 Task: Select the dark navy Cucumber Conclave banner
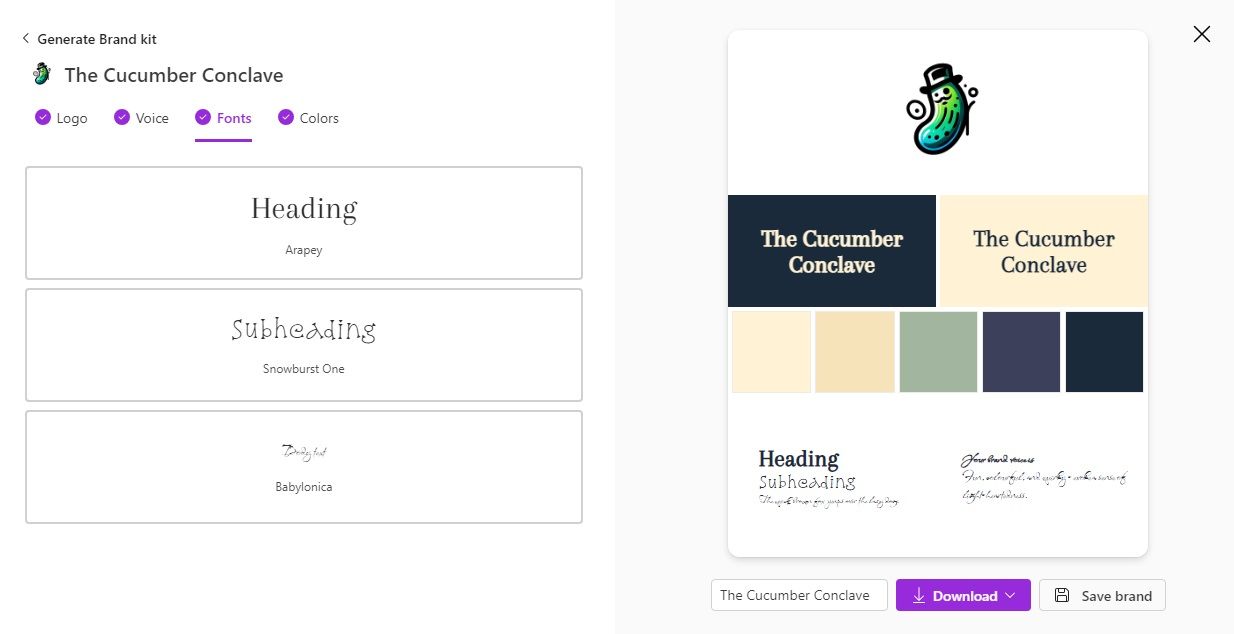(x=832, y=251)
